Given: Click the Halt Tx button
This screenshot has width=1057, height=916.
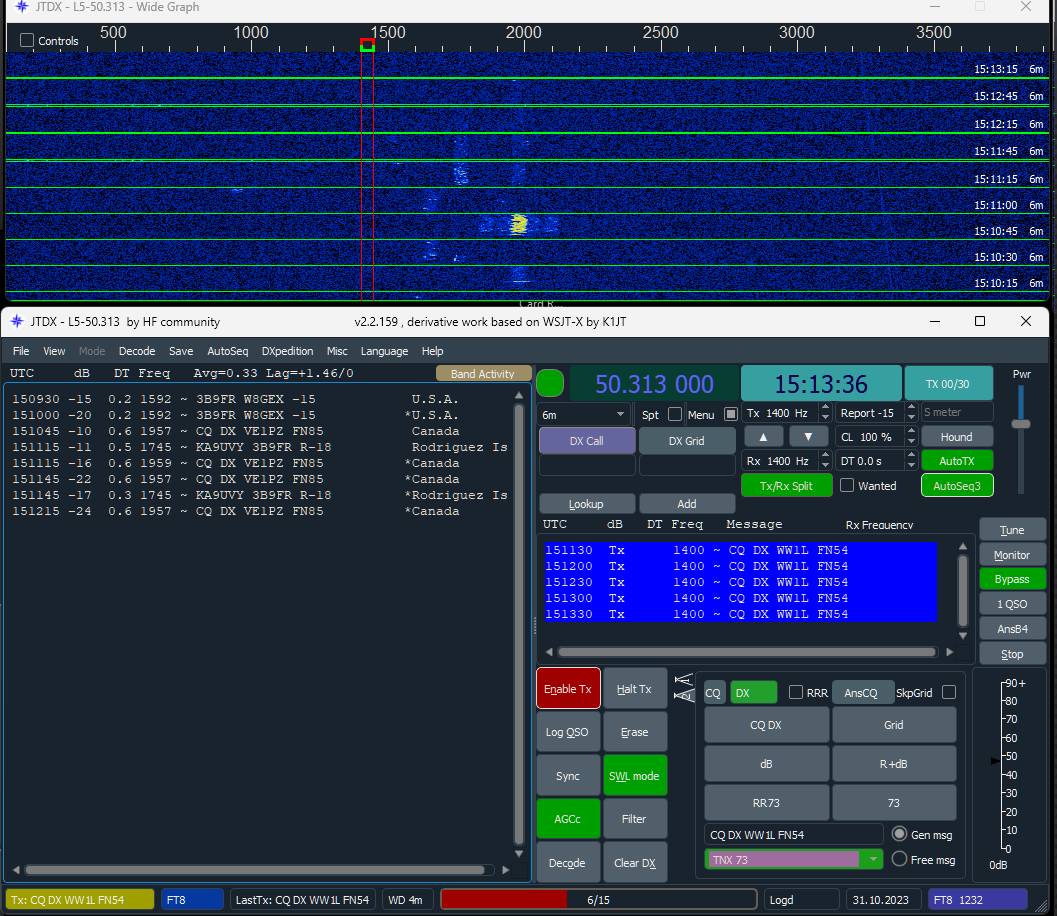Looking at the screenshot, I should [634, 688].
